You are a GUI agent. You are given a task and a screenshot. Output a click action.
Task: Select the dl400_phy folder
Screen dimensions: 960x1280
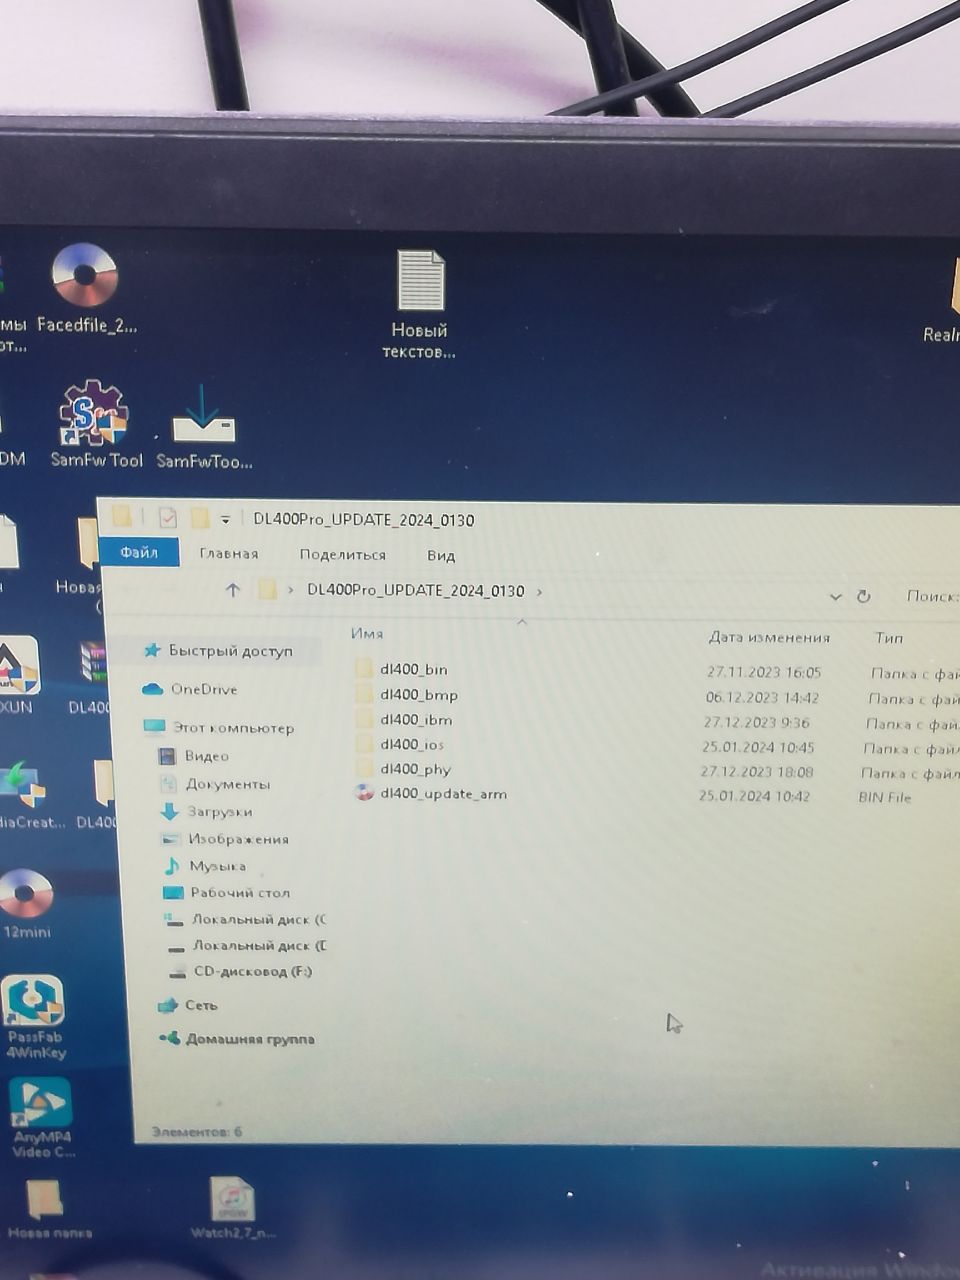403,769
